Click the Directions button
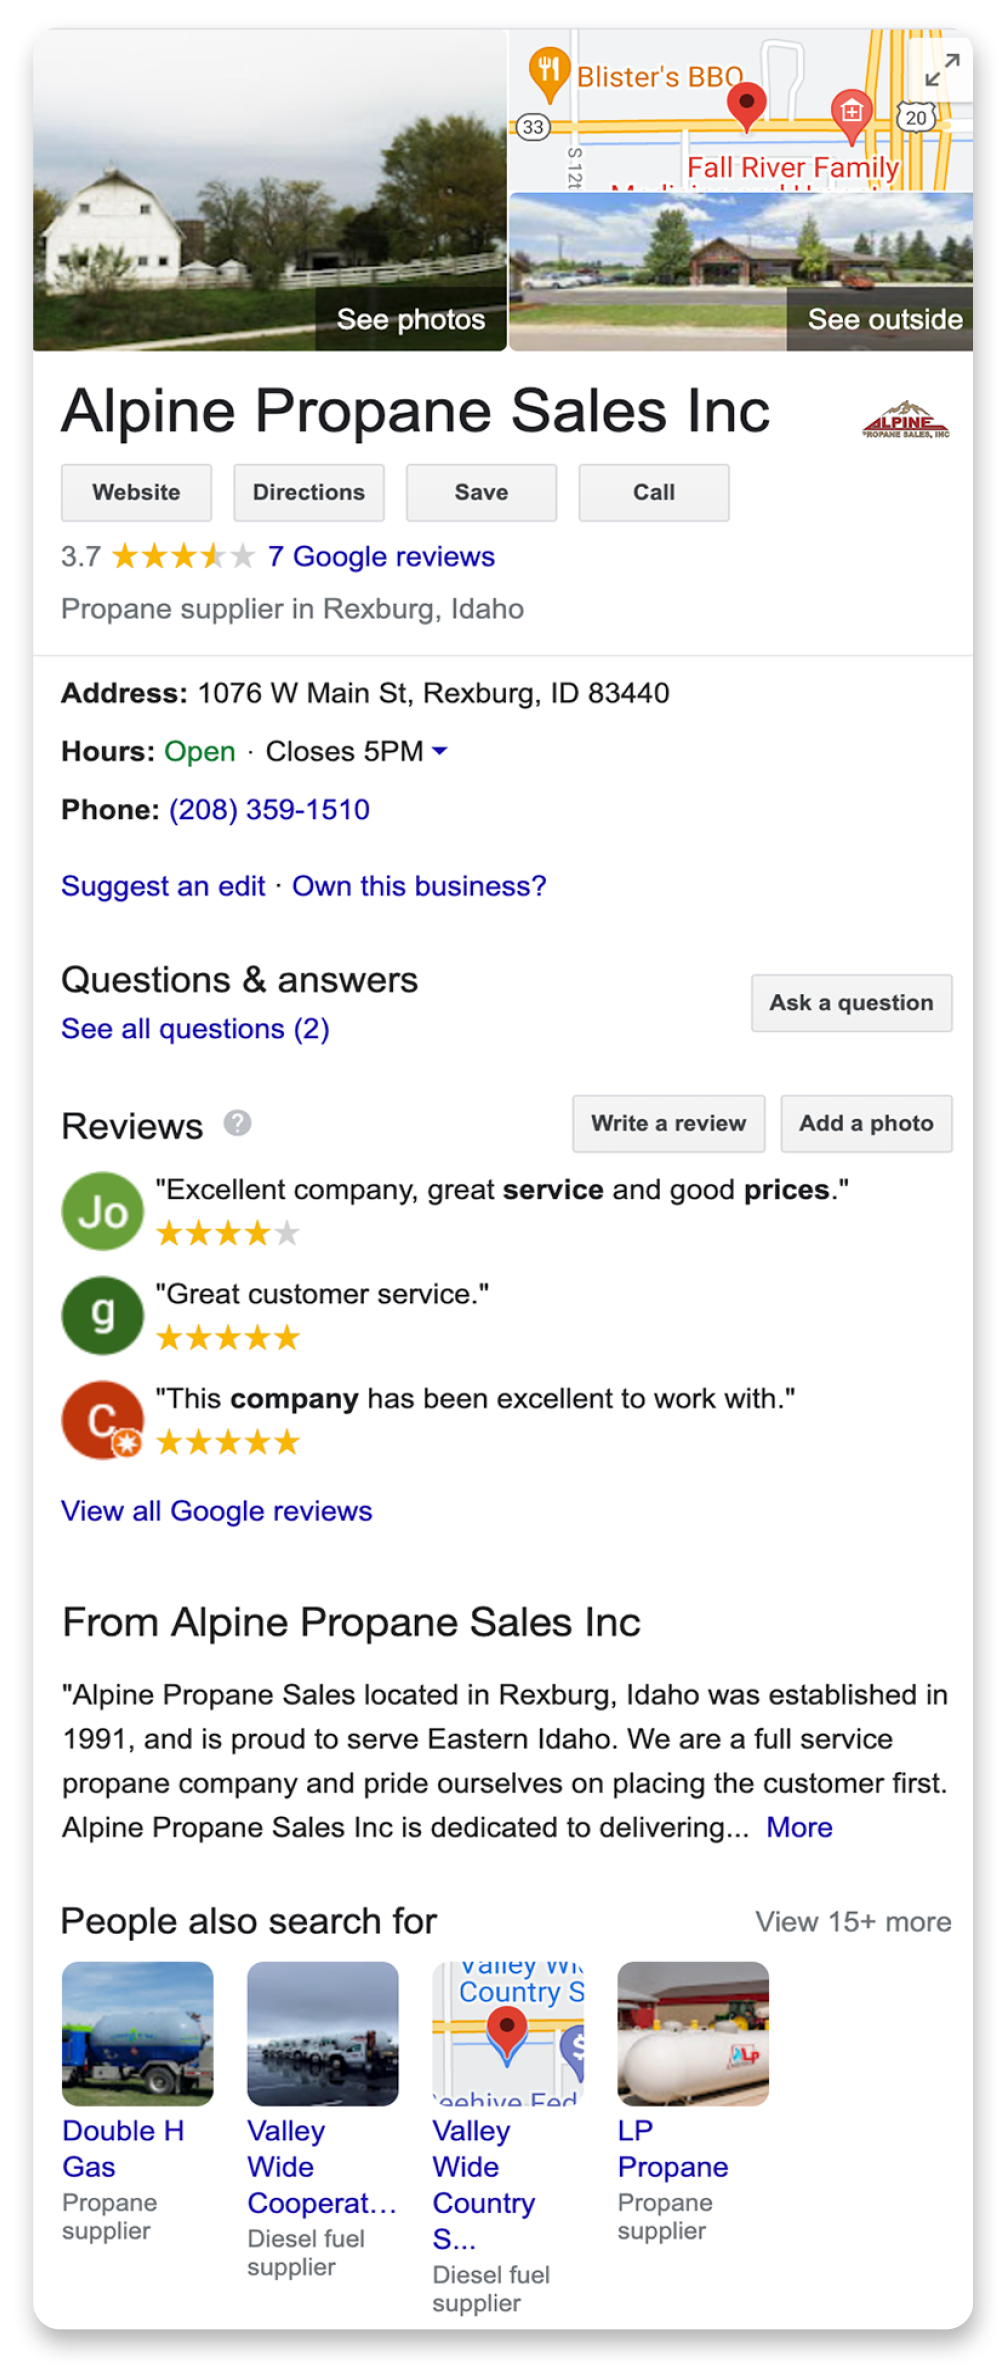Image resolution: width=1008 pixels, height=2375 pixels. [308, 492]
